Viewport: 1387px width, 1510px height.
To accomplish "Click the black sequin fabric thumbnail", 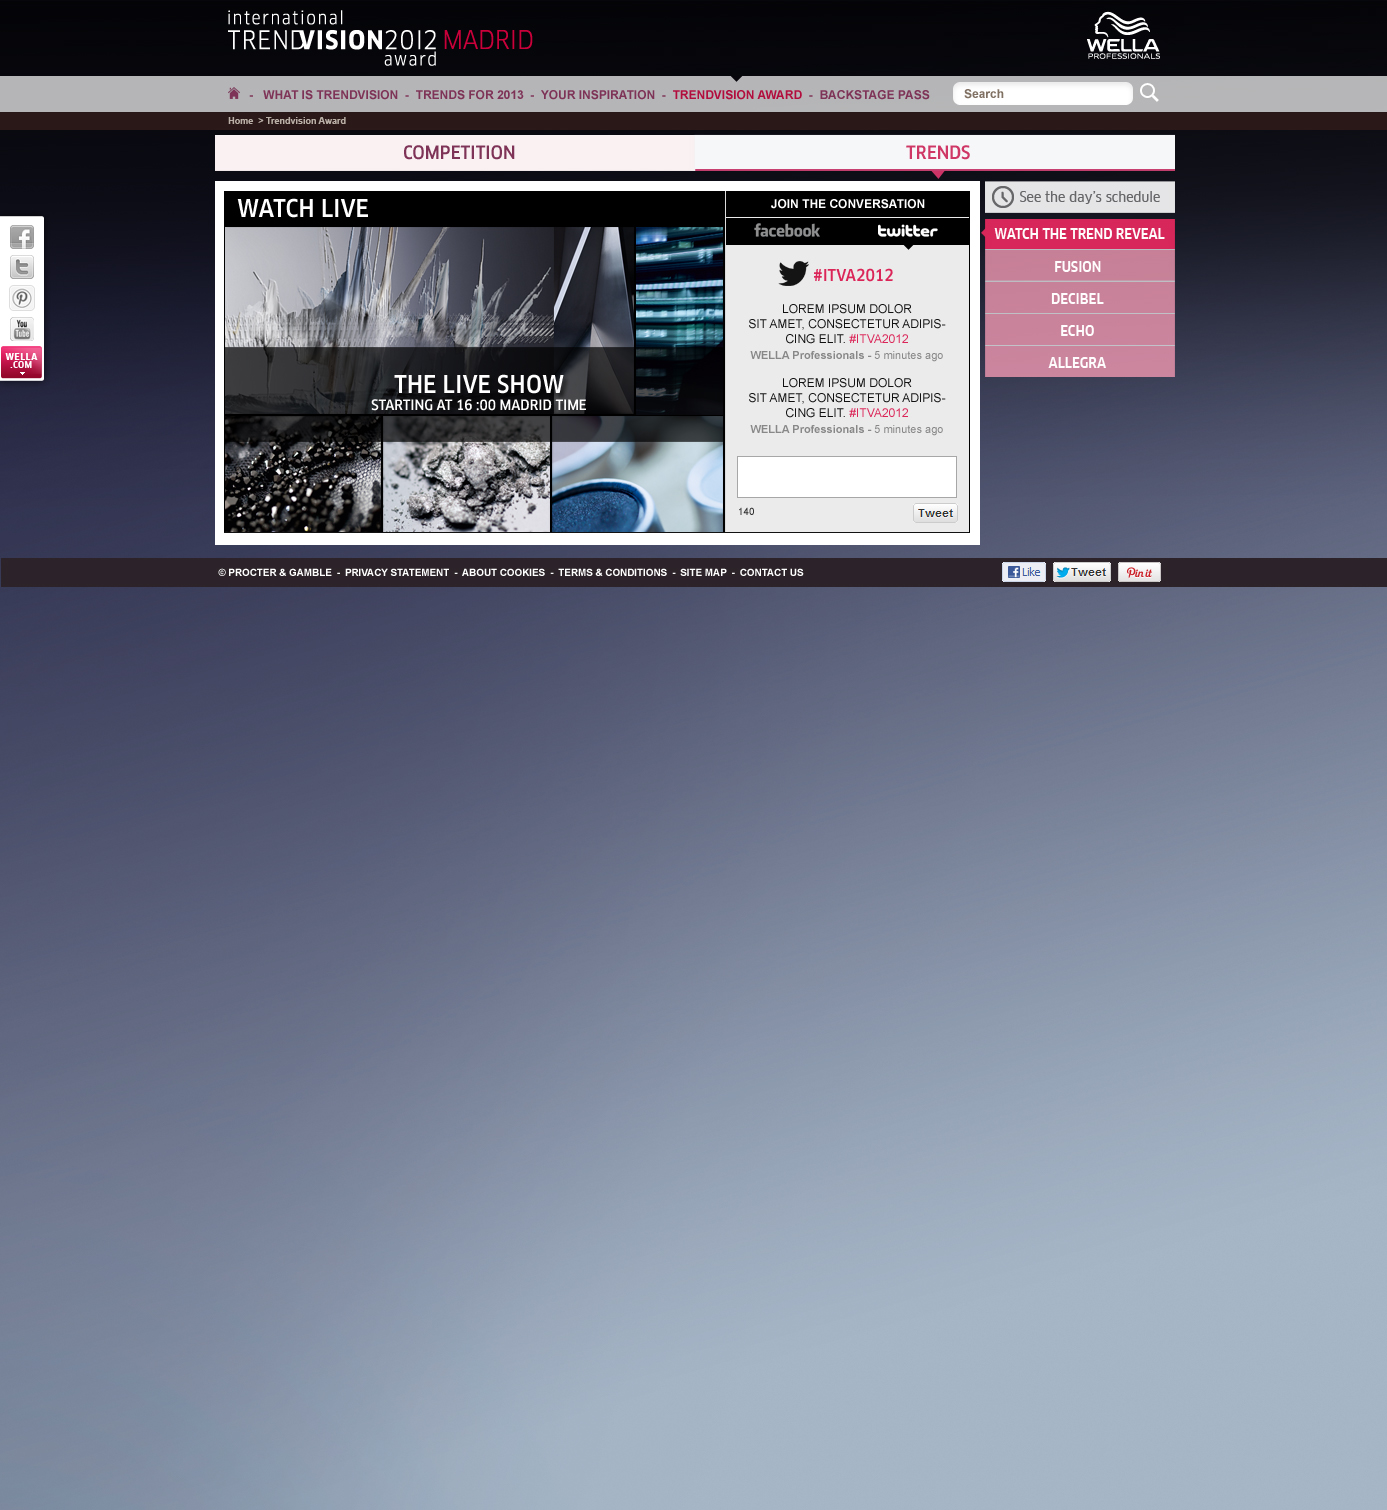I will point(303,474).
